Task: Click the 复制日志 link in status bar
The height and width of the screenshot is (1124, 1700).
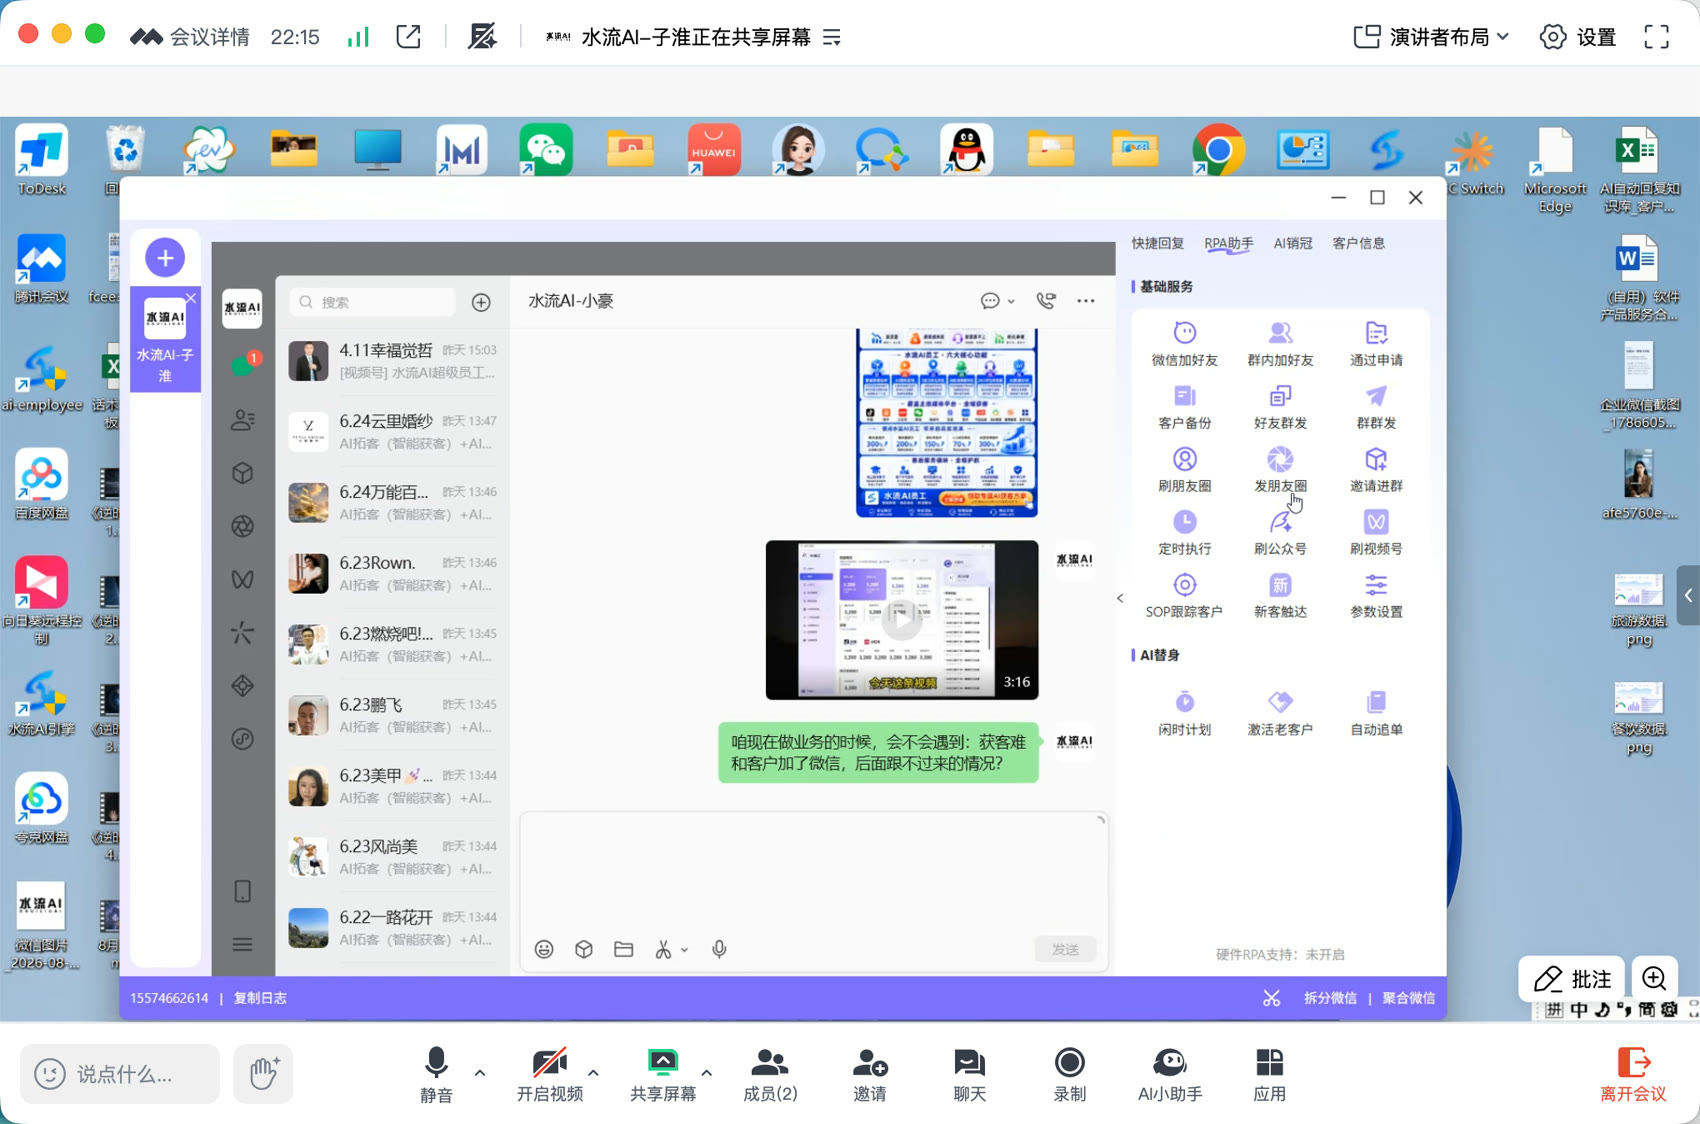Action: coord(260,998)
